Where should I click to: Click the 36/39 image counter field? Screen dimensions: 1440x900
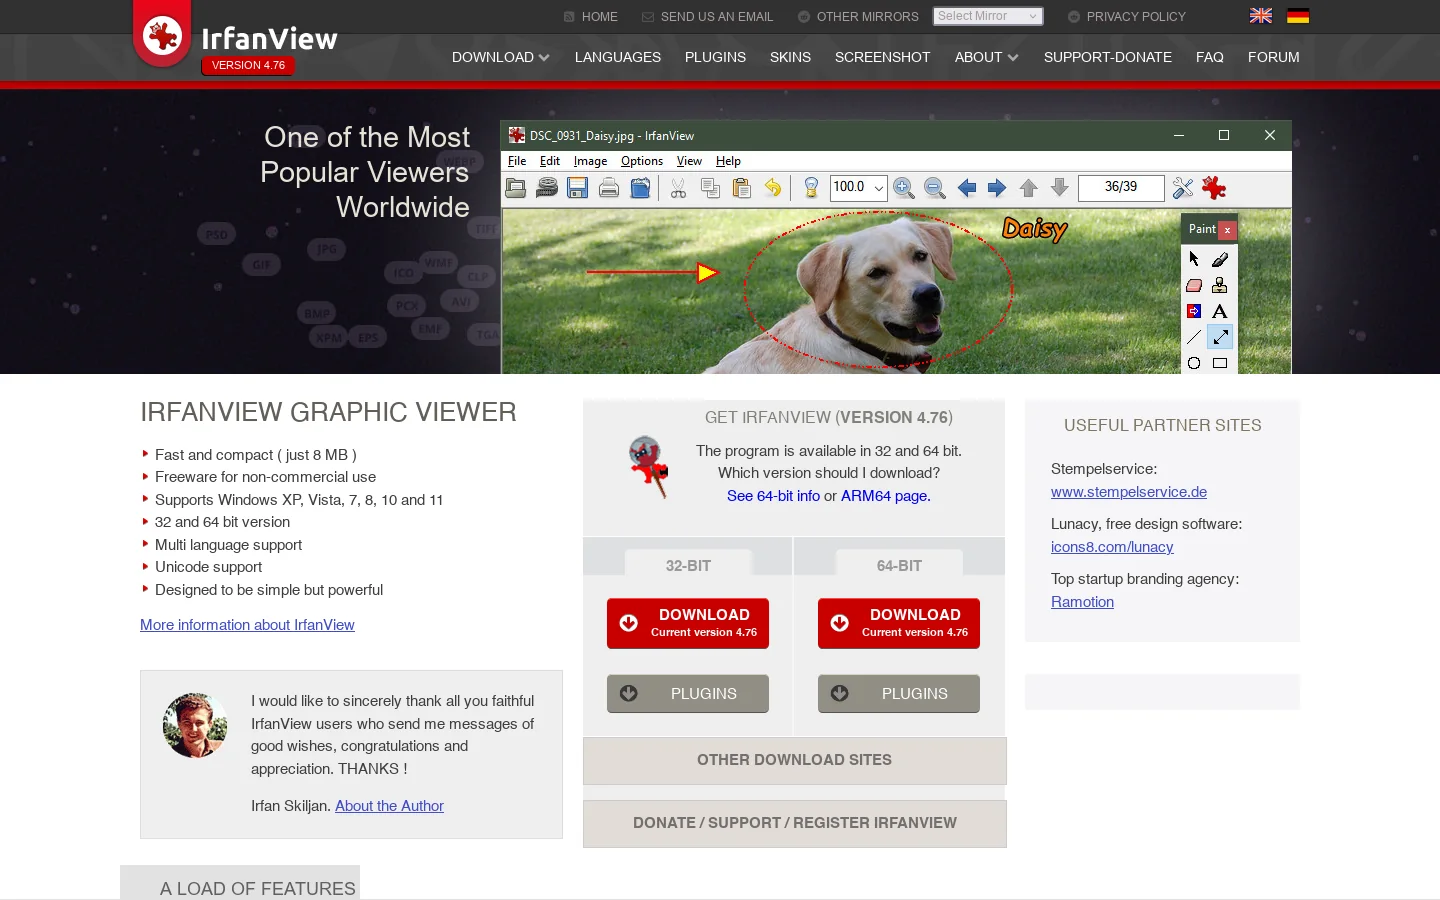coord(1121,188)
